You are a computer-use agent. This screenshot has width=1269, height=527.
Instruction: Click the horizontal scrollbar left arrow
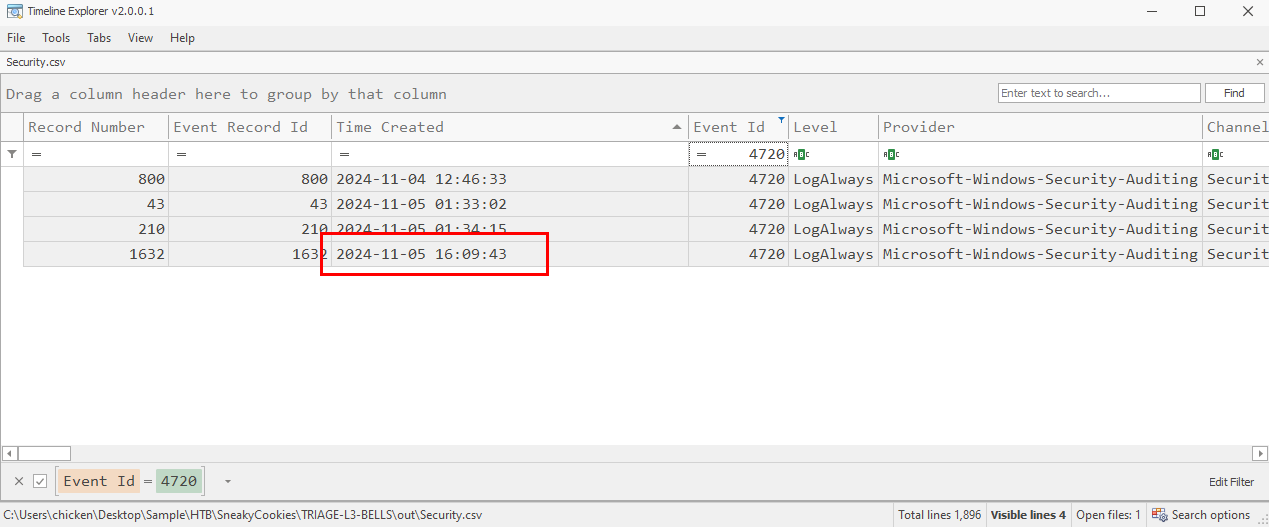(8, 453)
